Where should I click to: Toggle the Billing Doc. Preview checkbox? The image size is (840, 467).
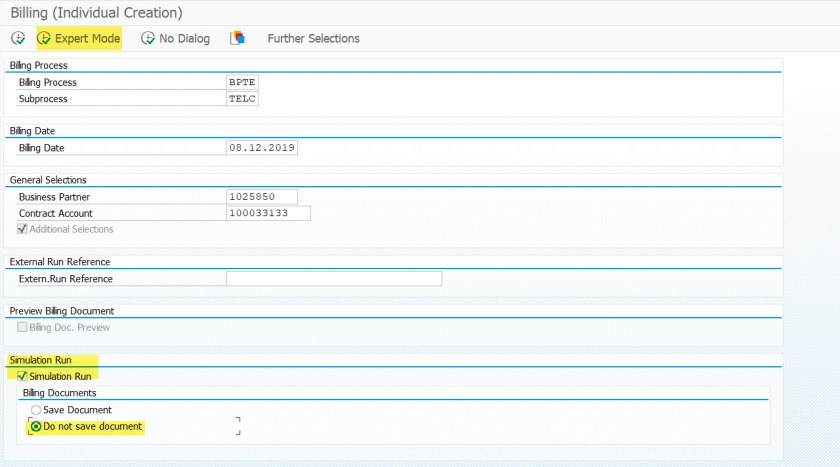coord(22,327)
